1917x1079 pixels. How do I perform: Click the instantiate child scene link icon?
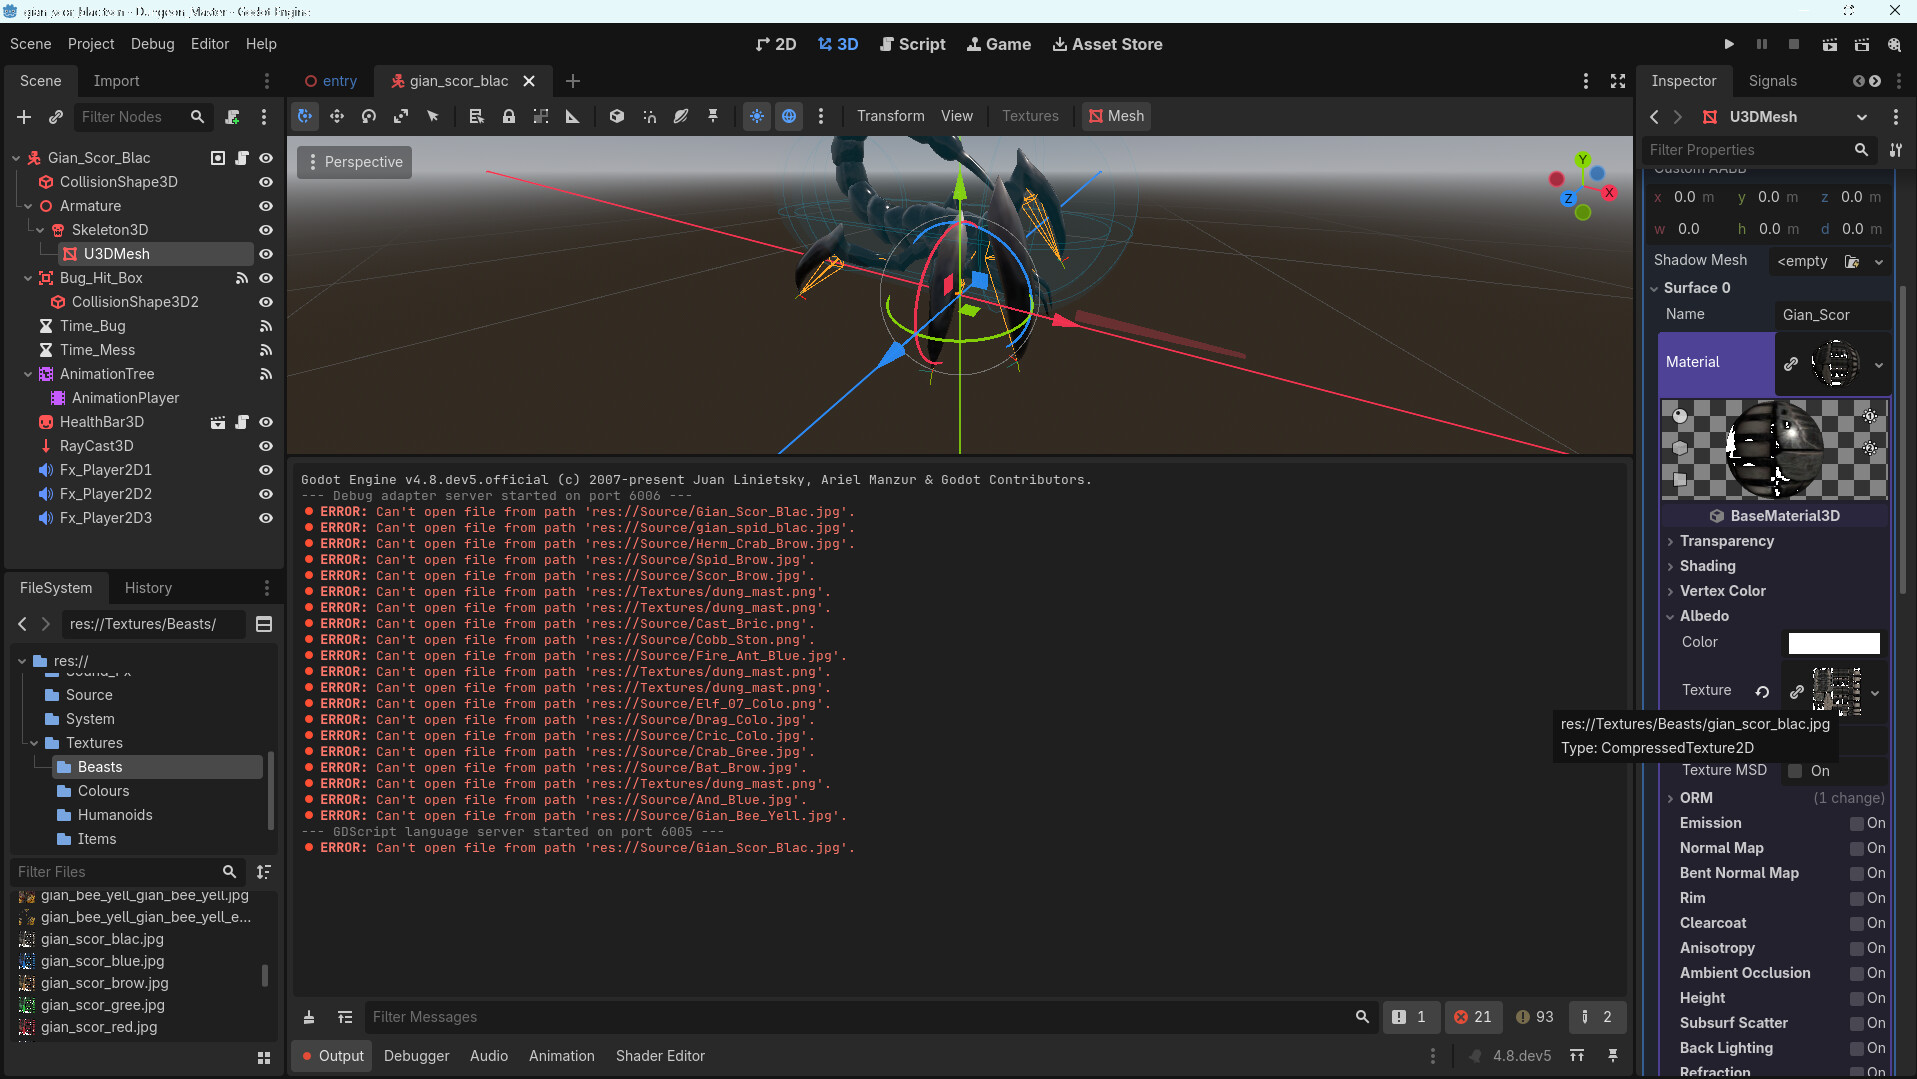[x=56, y=117]
